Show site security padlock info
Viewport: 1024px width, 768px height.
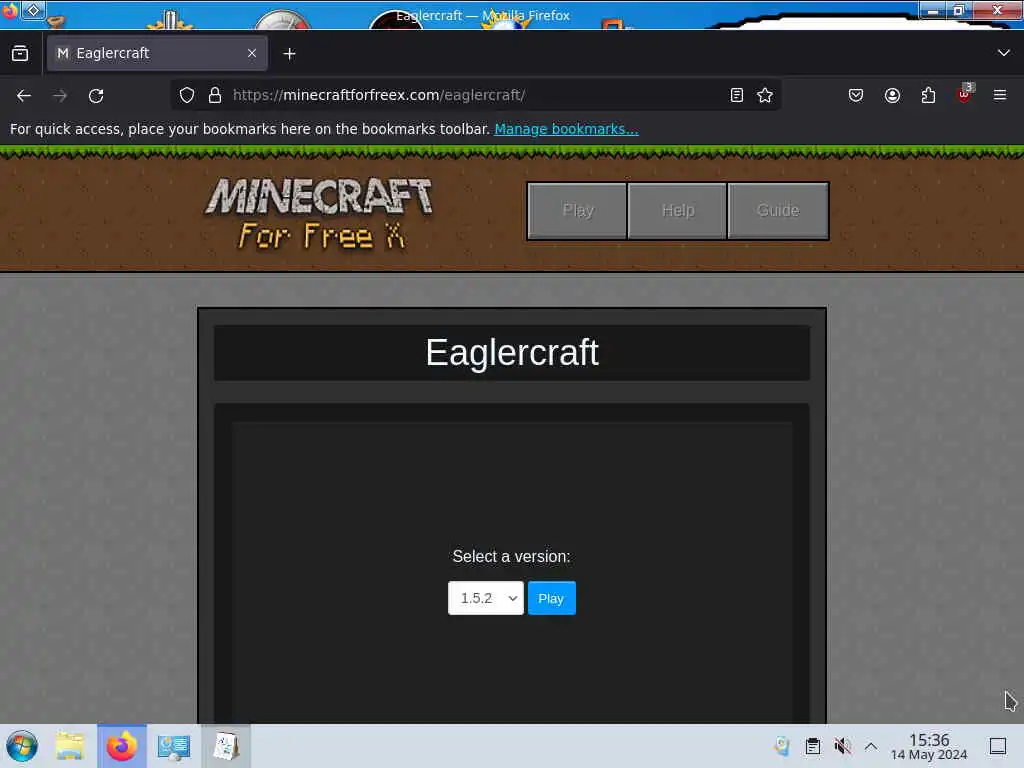(x=215, y=95)
